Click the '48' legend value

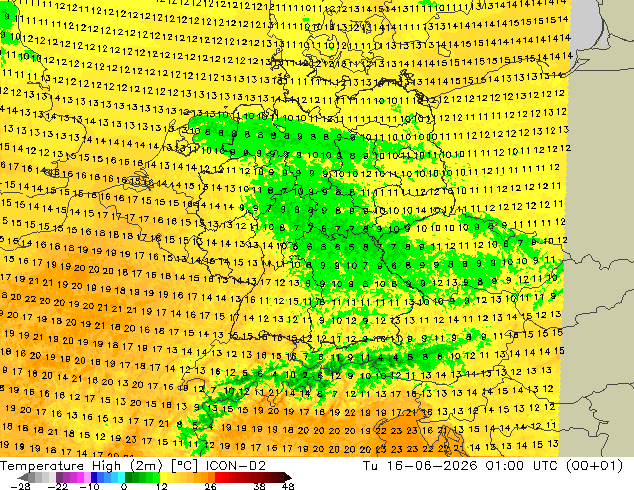coord(288,486)
